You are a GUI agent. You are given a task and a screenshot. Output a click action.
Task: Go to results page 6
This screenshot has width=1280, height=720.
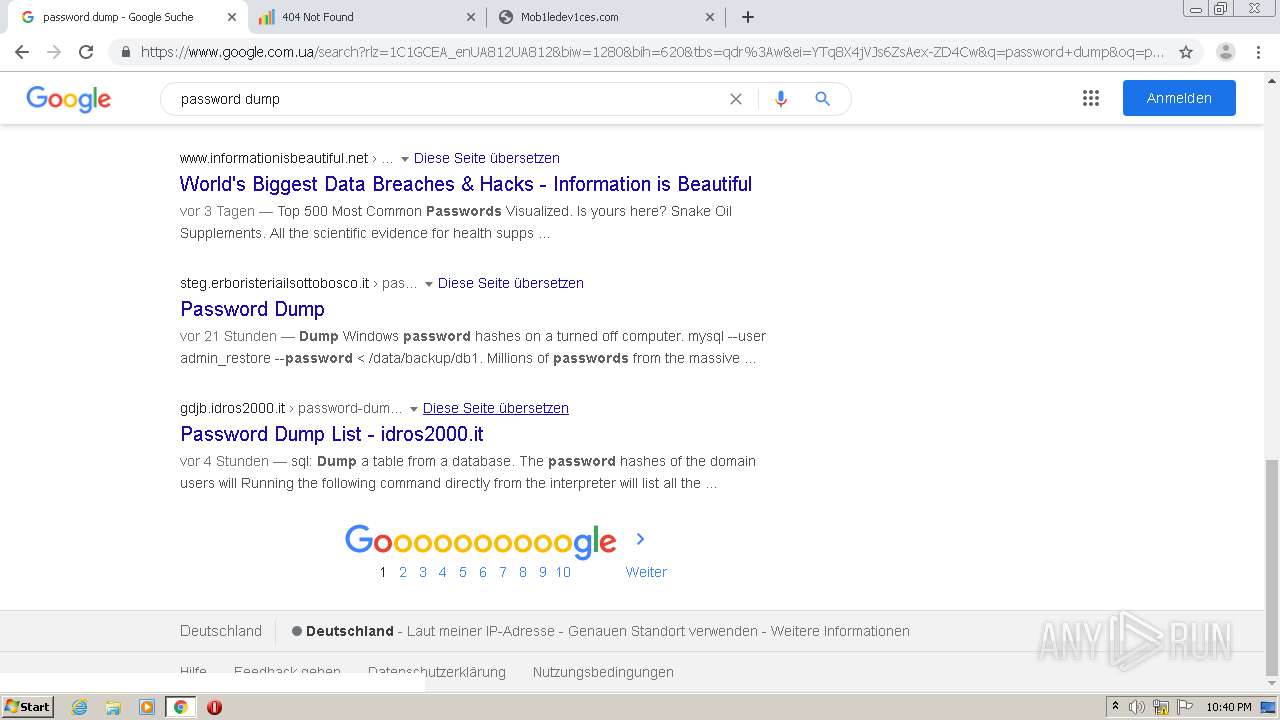[483, 572]
